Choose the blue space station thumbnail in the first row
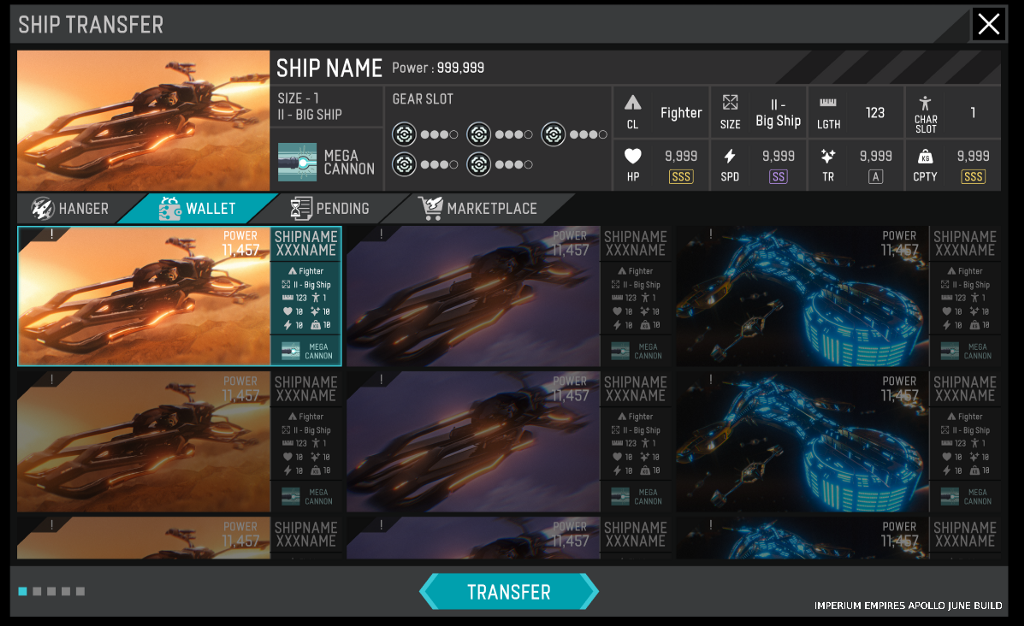This screenshot has height=626, width=1024. click(802, 296)
